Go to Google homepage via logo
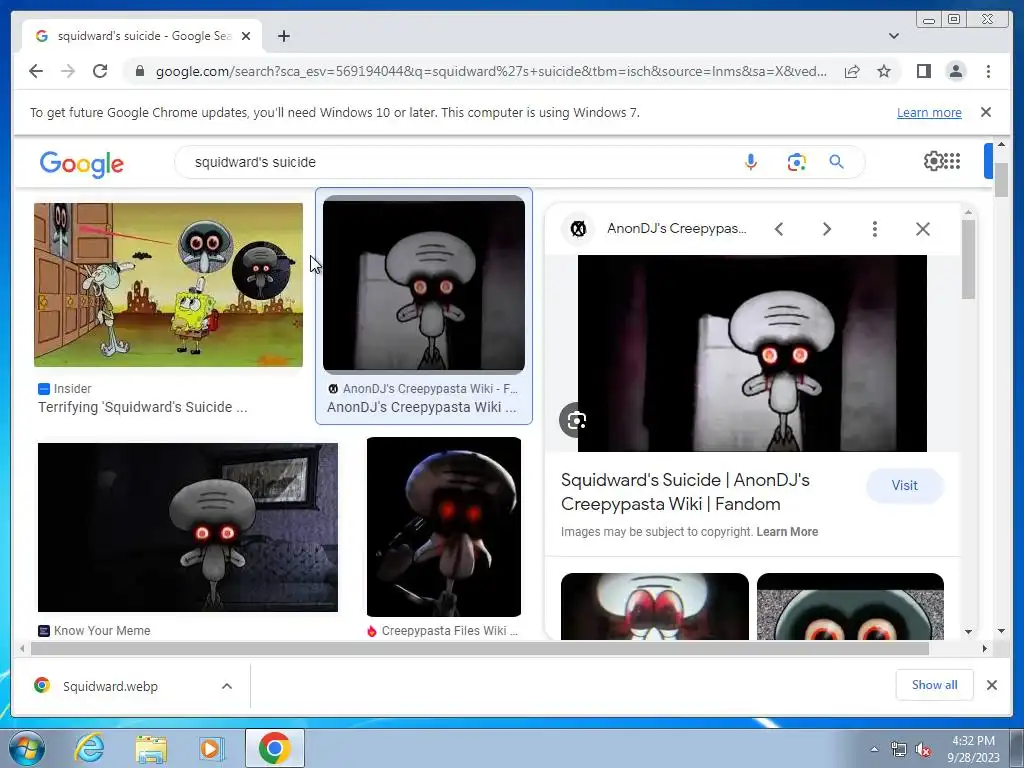 [82, 163]
